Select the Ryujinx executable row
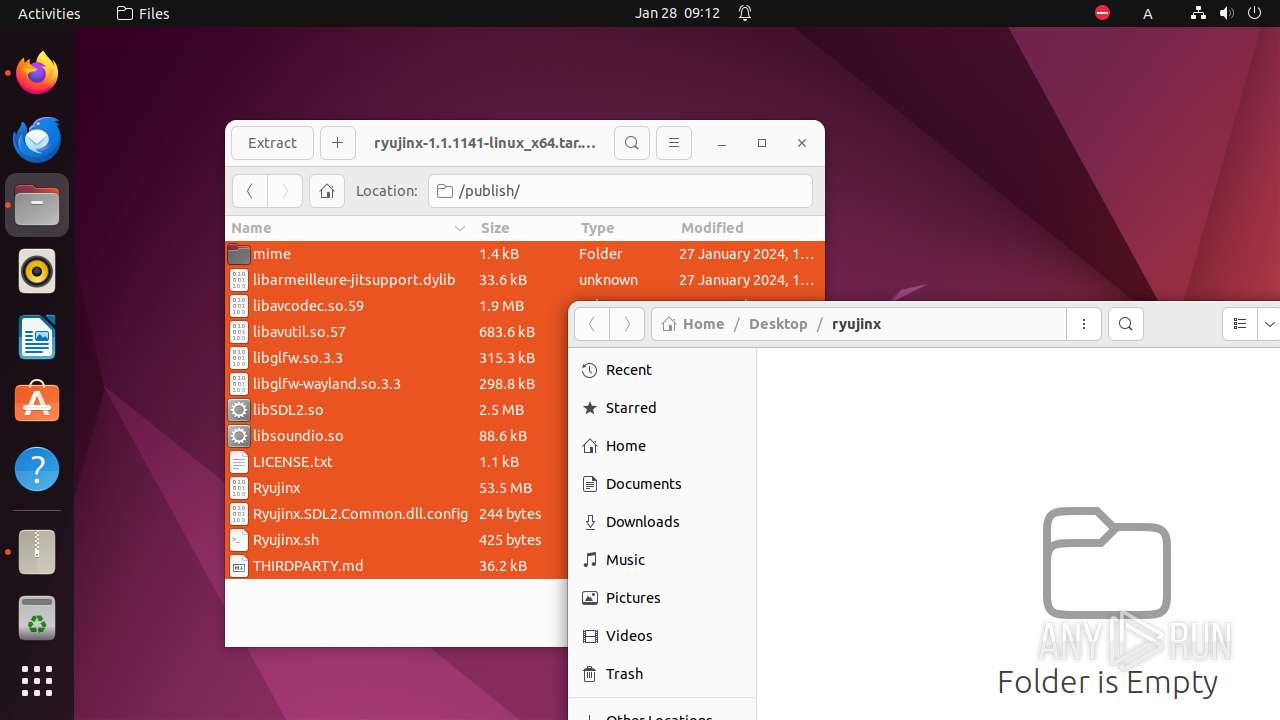The width and height of the screenshot is (1280, 720). tap(397, 488)
